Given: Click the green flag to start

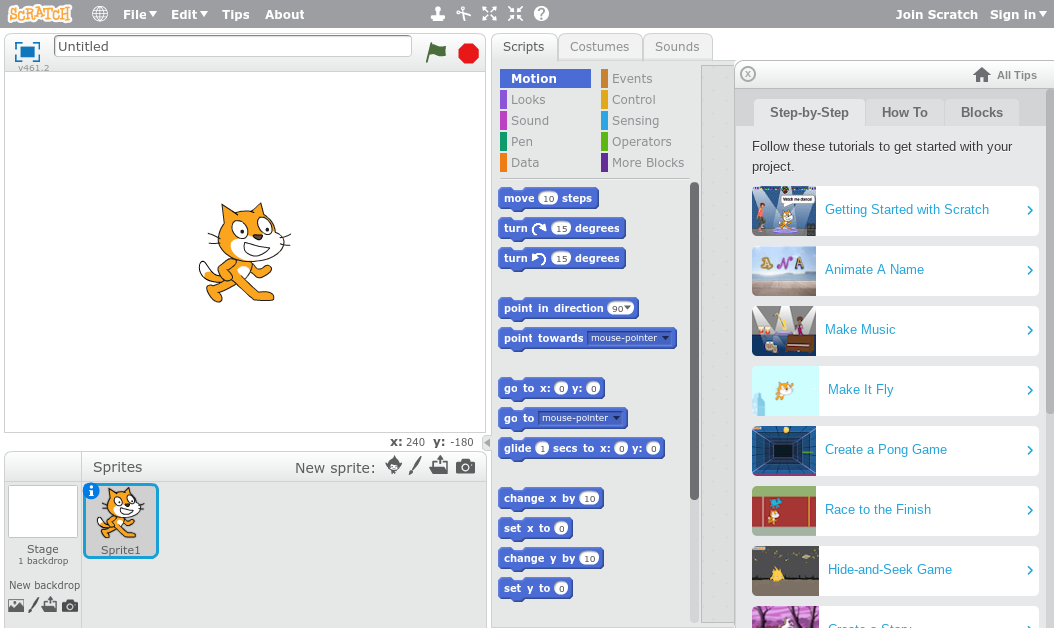Looking at the screenshot, I should point(436,52).
